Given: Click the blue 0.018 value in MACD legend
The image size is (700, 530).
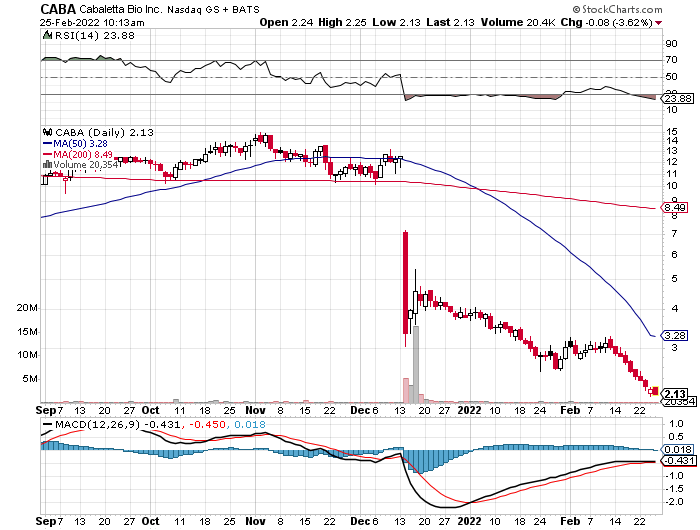Looking at the screenshot, I should click(x=250, y=424).
